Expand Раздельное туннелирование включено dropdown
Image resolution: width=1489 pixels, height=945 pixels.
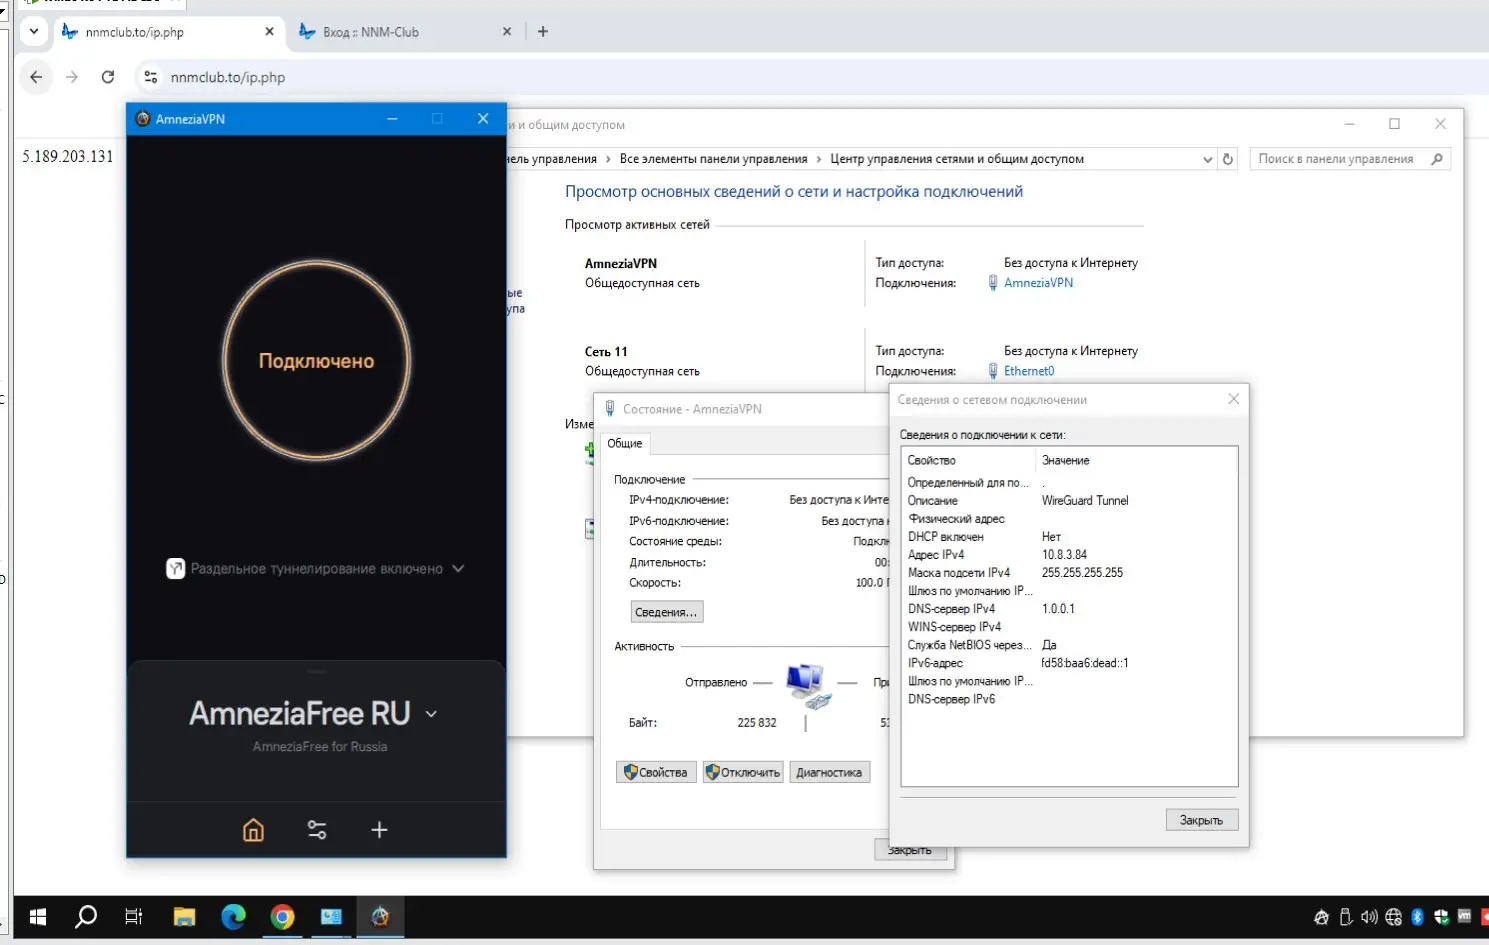pos(458,568)
